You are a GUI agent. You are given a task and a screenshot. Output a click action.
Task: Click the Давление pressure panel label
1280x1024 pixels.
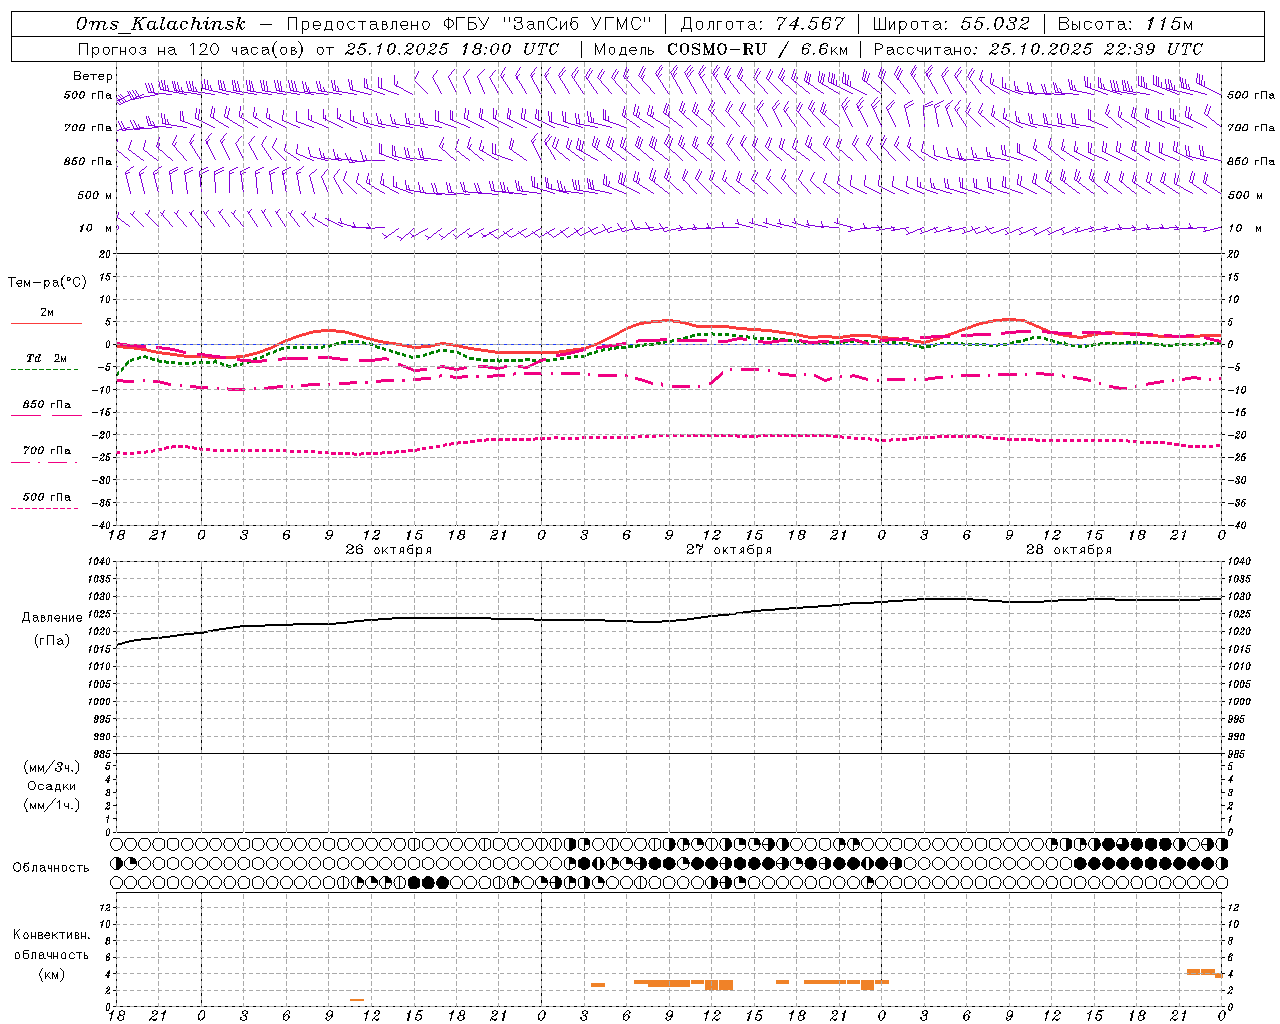52,618
